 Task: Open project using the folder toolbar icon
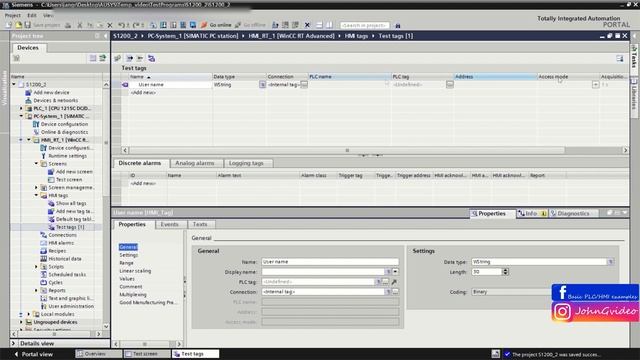(18, 25)
